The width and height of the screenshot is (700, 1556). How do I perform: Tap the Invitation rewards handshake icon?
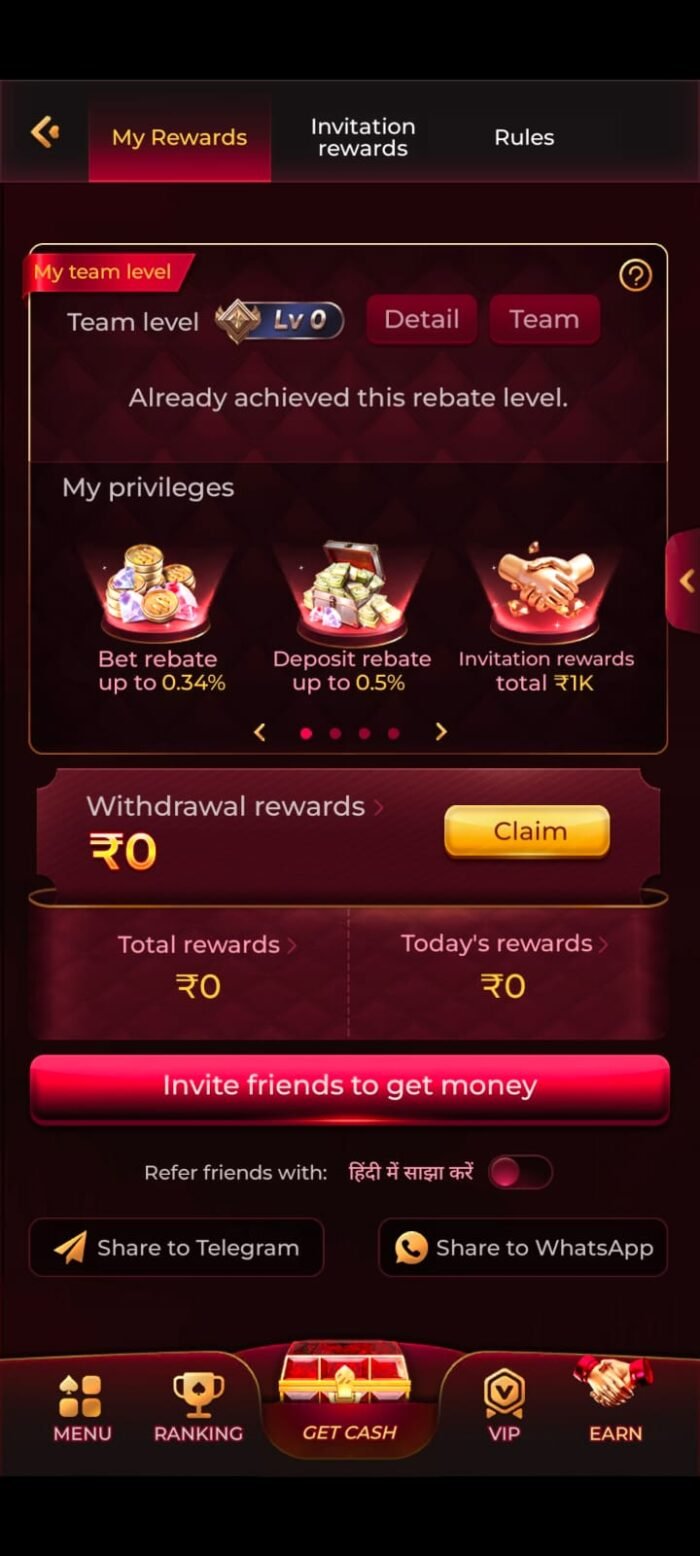(545, 590)
